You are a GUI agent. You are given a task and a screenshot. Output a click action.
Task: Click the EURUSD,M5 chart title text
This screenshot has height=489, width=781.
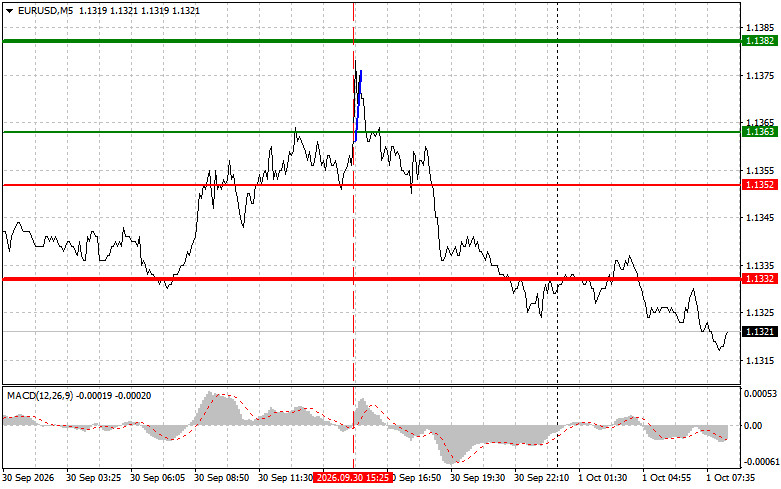45,10
